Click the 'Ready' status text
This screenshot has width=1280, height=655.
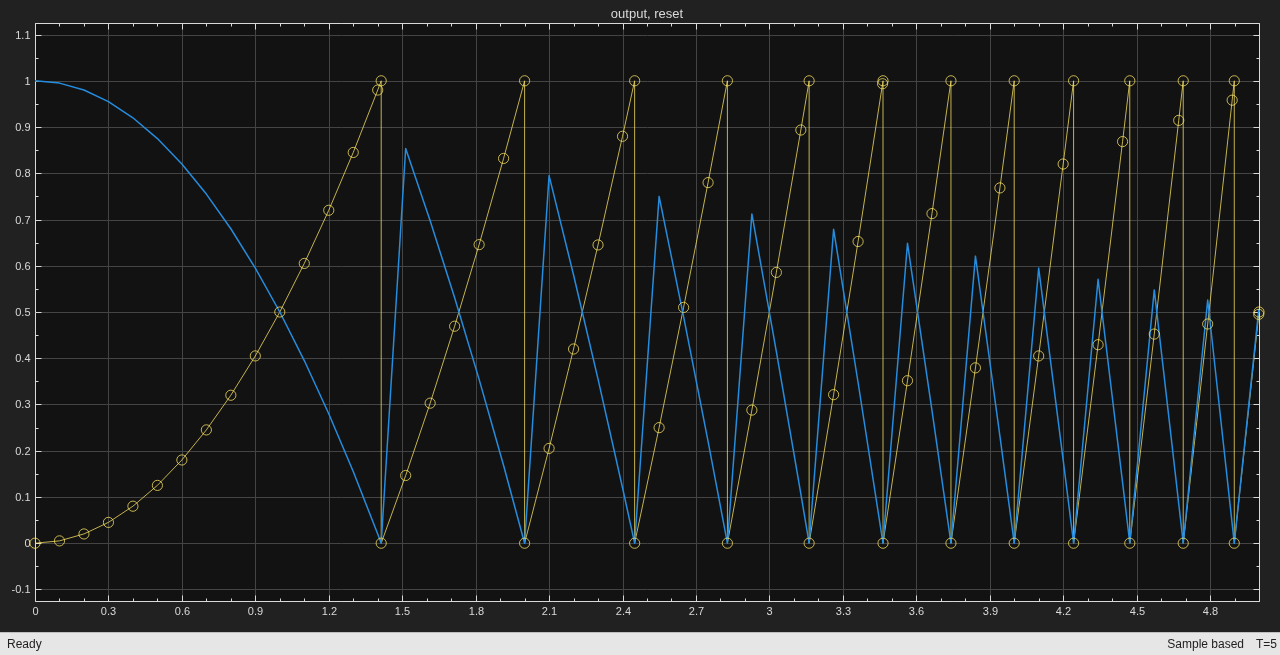pos(24,644)
